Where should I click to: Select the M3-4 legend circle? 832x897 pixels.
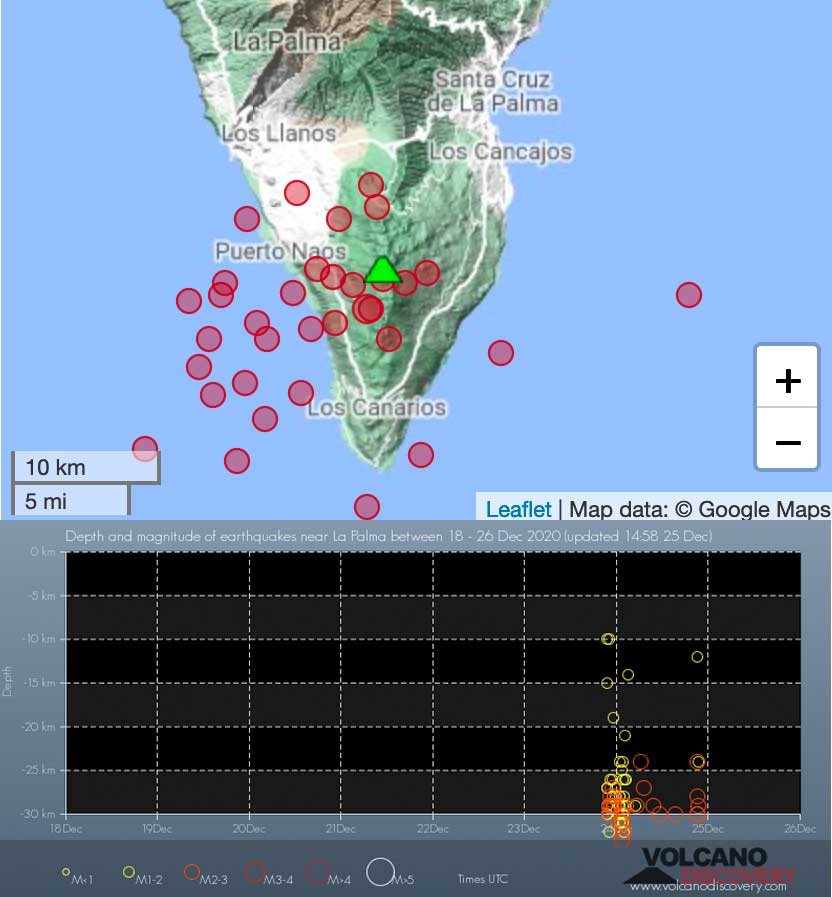pos(254,872)
